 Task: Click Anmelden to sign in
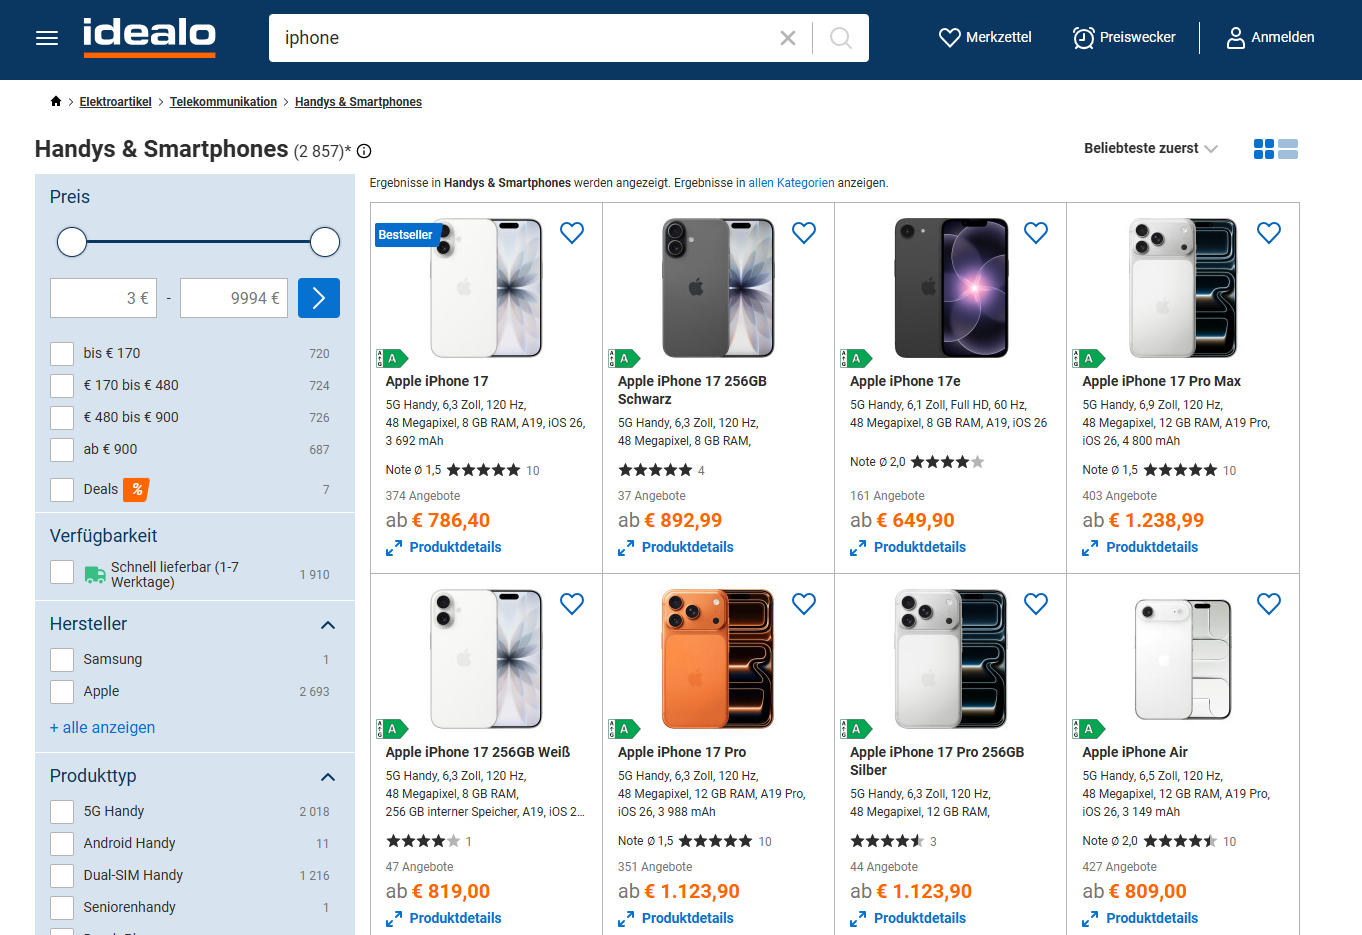pos(1270,37)
